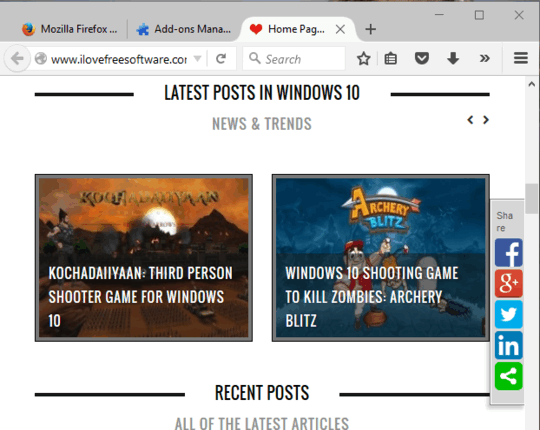The image size is (540, 430).
Task: Go back using the browser back arrow
Action: (x=17, y=59)
